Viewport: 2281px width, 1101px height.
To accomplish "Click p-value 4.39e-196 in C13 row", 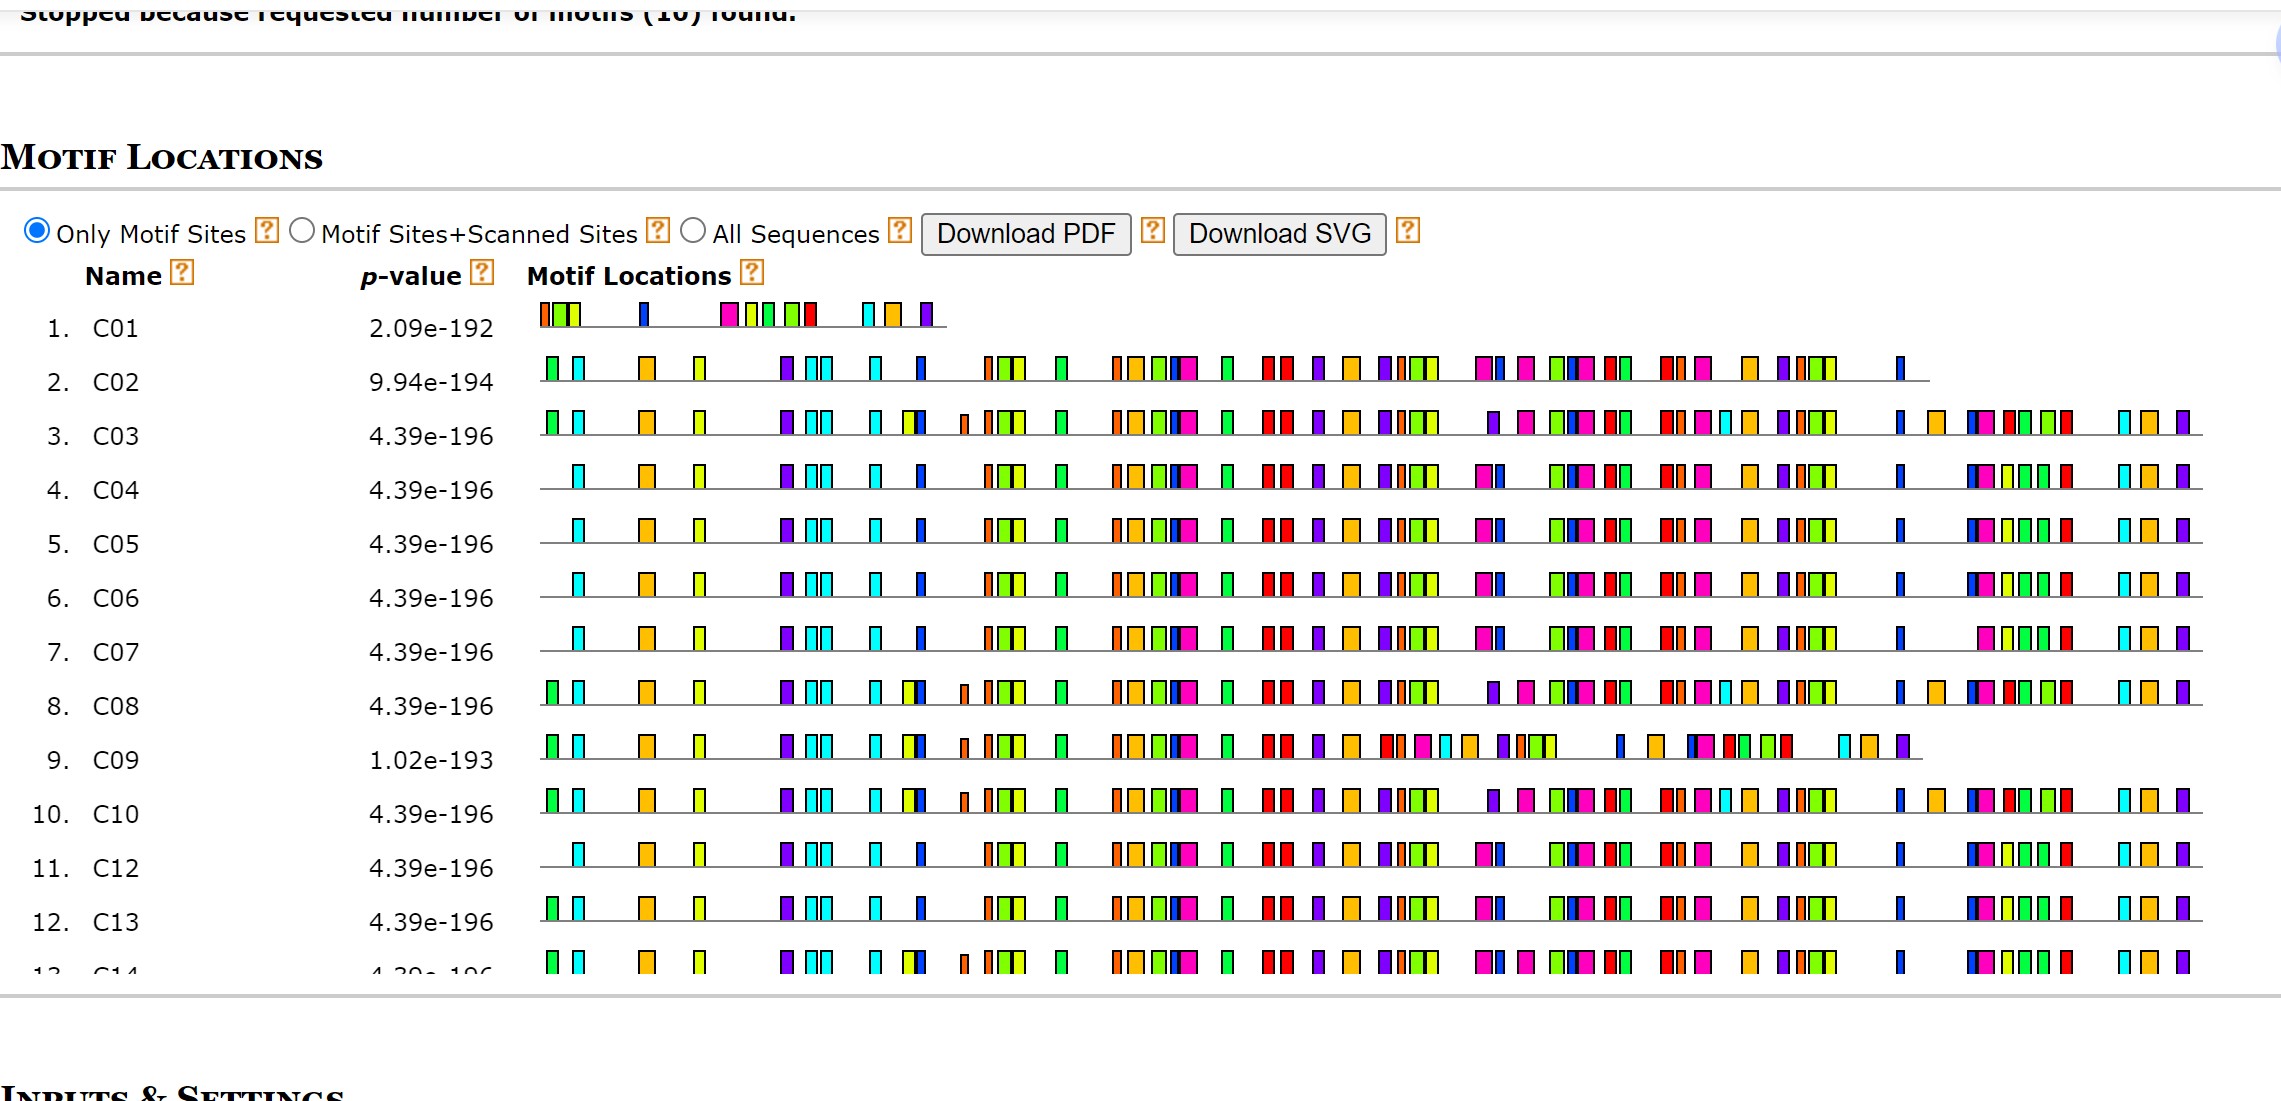I will pyautogui.click(x=431, y=923).
